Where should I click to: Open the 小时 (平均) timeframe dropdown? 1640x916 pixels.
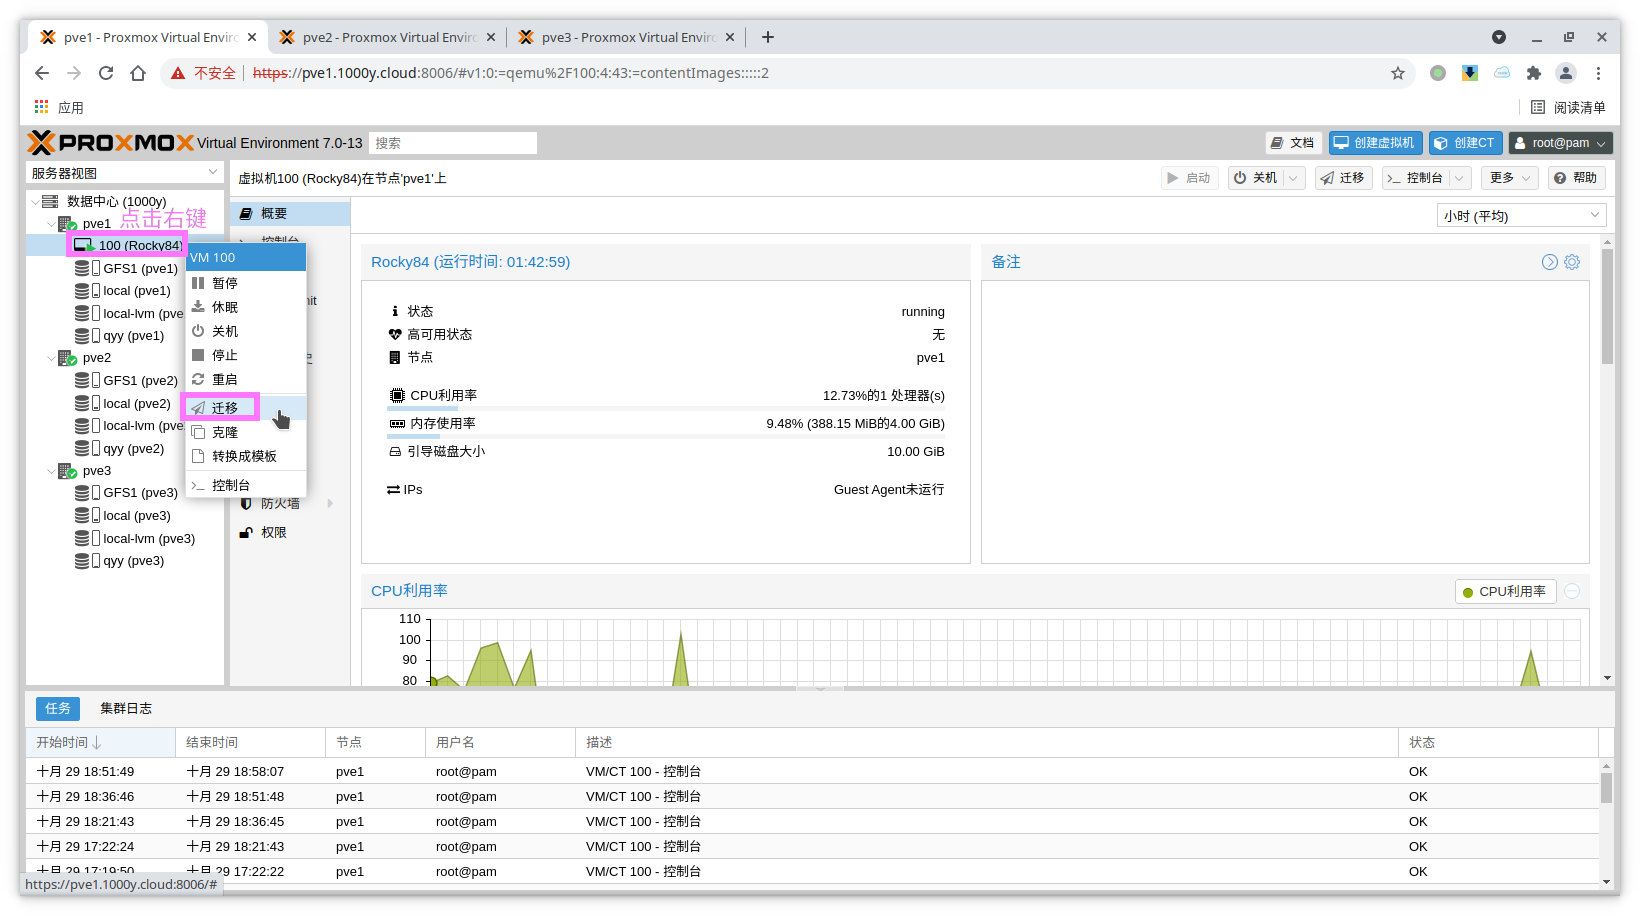(1520, 216)
